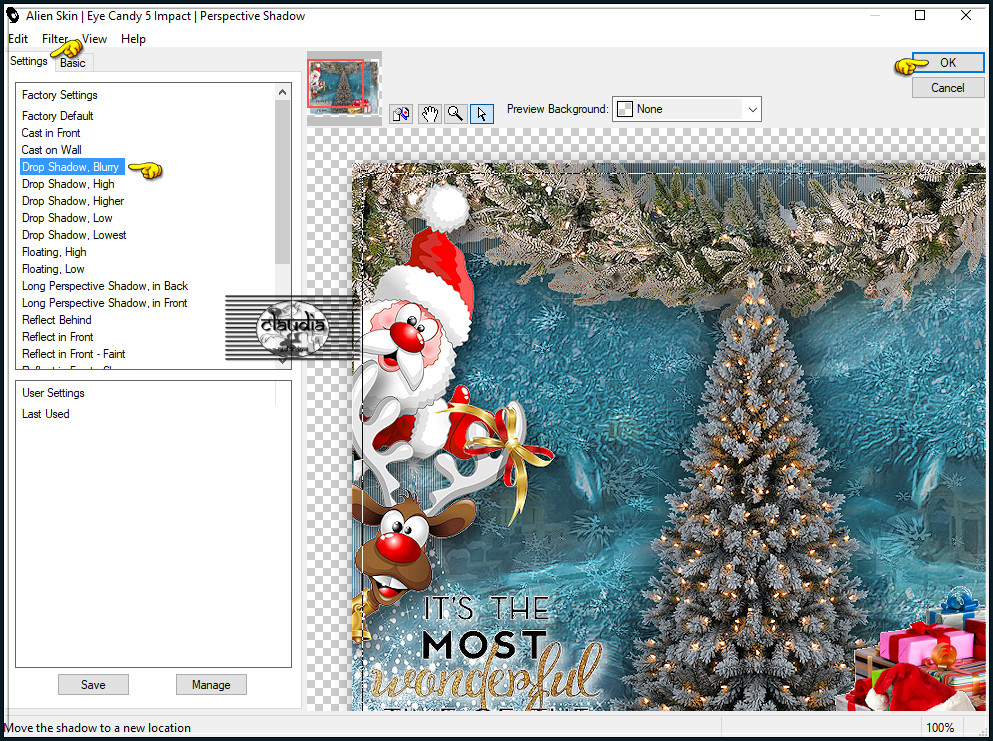Select the Floating, Low preset

point(53,269)
